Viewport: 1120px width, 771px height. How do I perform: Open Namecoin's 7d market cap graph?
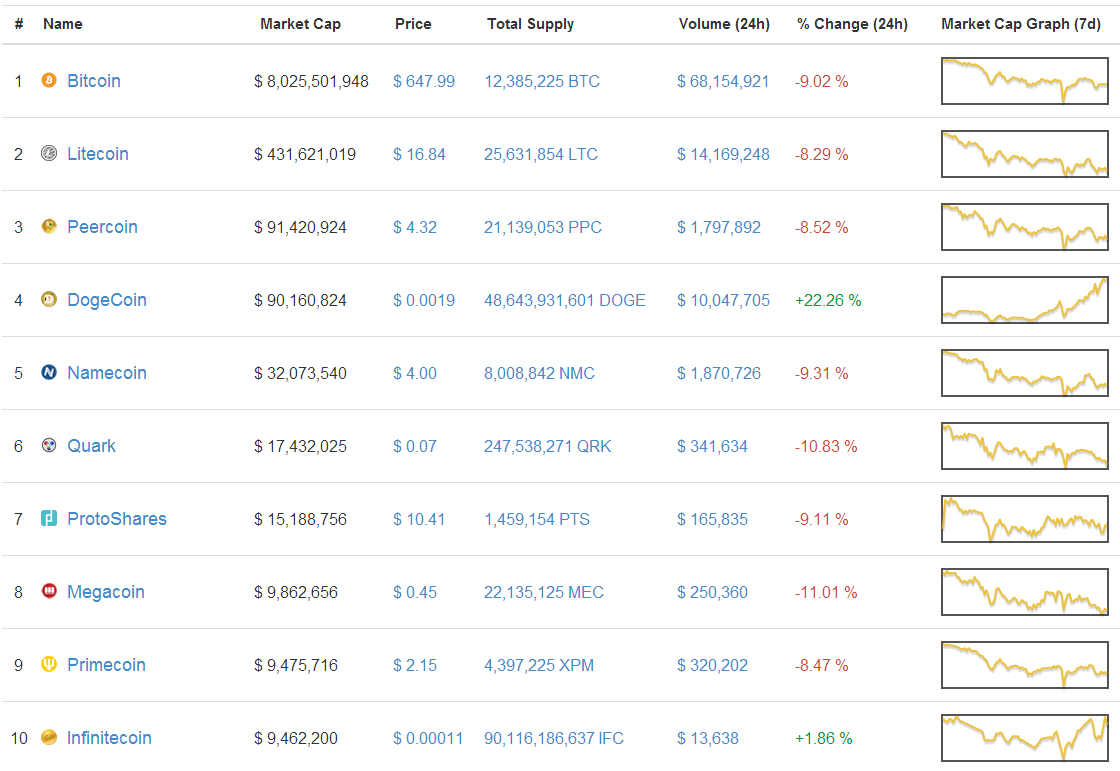1025,372
